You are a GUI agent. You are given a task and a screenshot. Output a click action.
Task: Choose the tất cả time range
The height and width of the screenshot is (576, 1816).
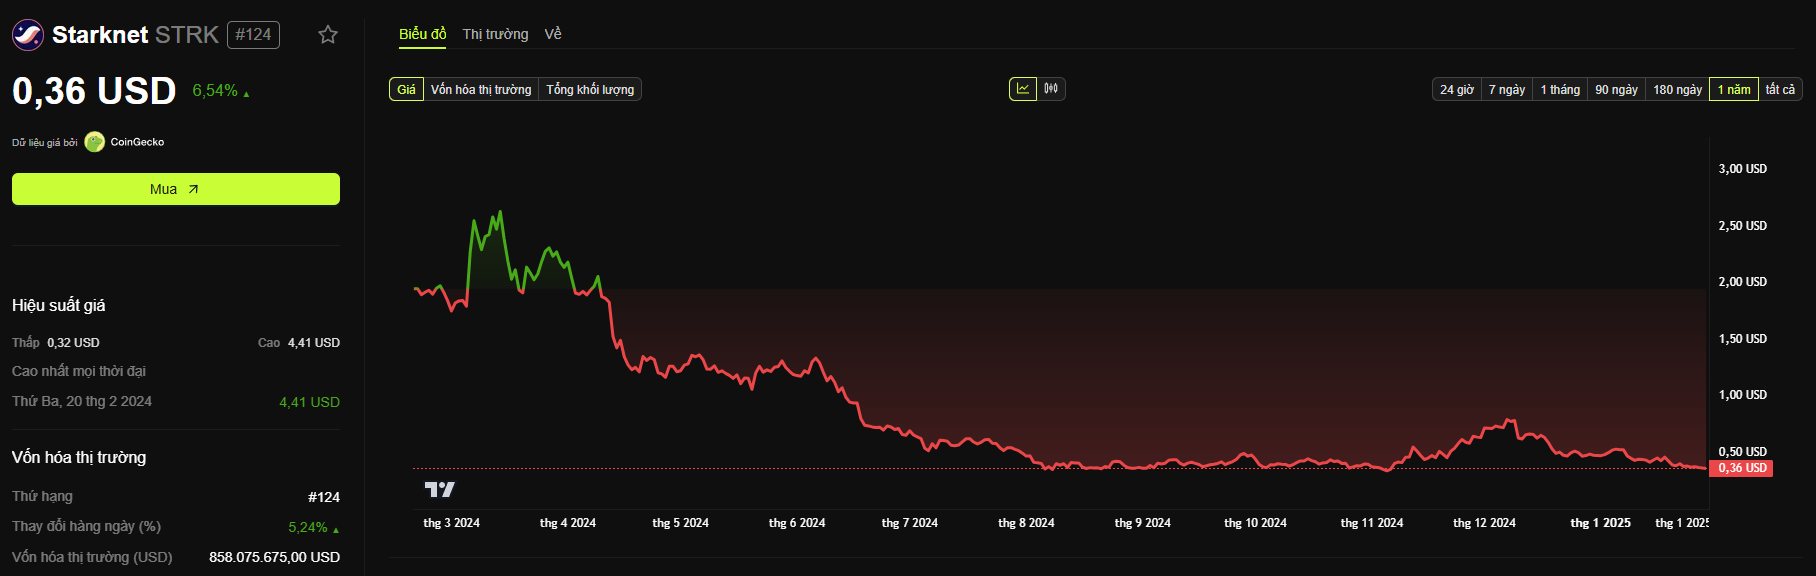tap(1780, 90)
